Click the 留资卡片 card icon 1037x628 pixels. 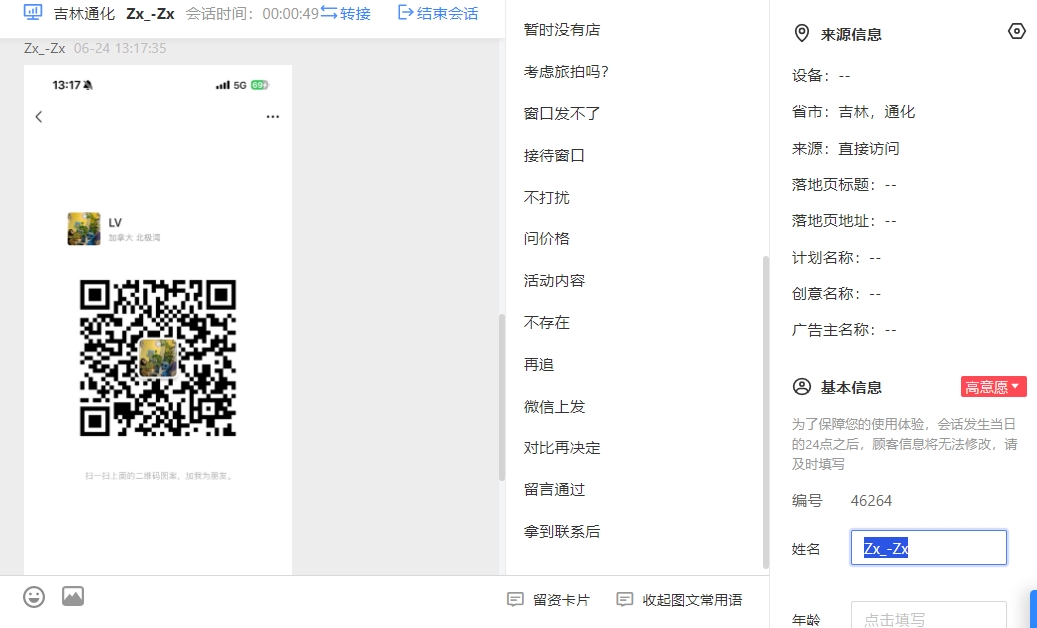coord(515,600)
